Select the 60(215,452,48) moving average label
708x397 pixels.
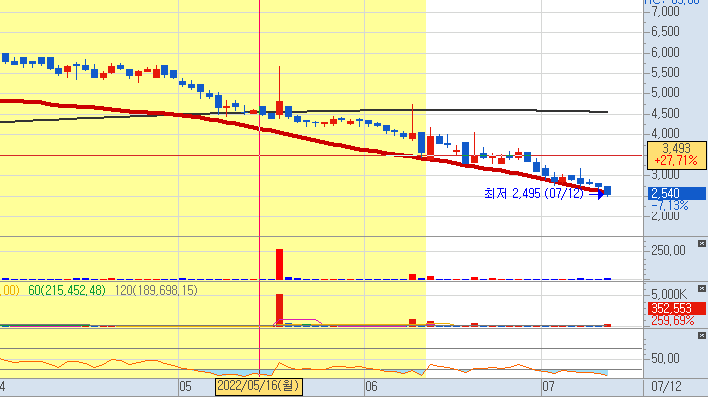point(66,290)
